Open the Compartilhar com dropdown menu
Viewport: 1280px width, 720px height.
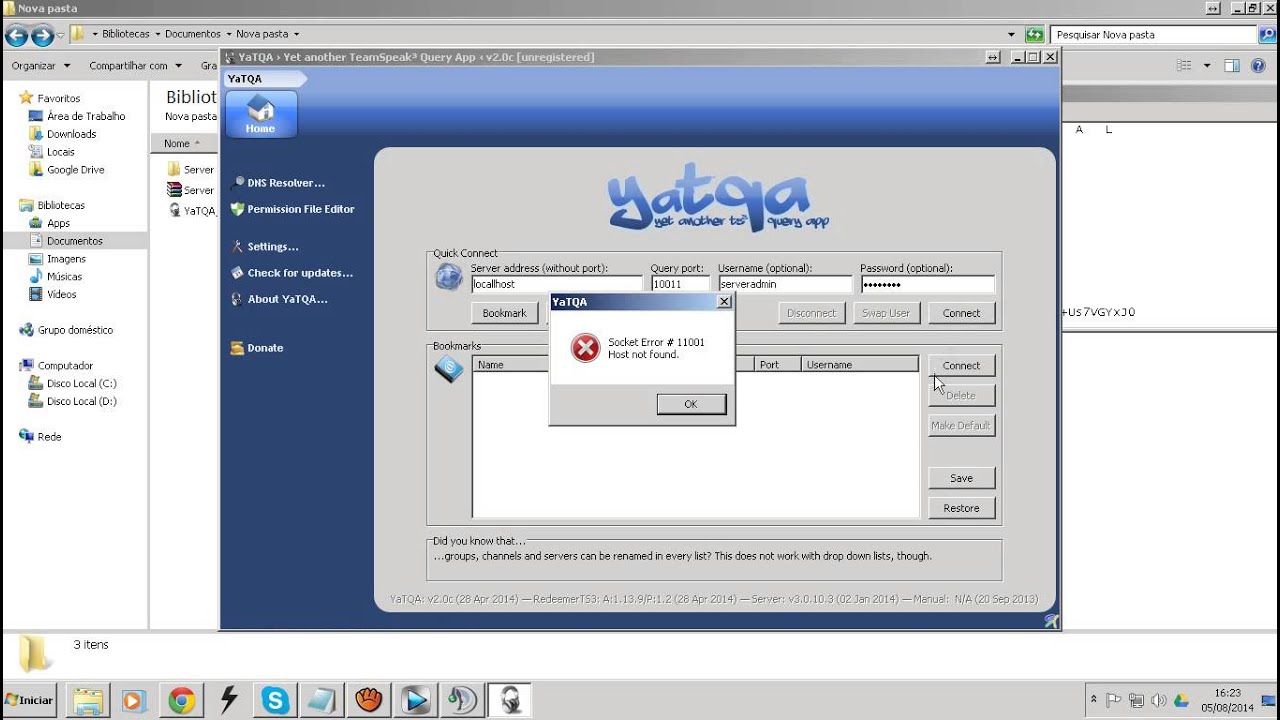tap(135, 66)
